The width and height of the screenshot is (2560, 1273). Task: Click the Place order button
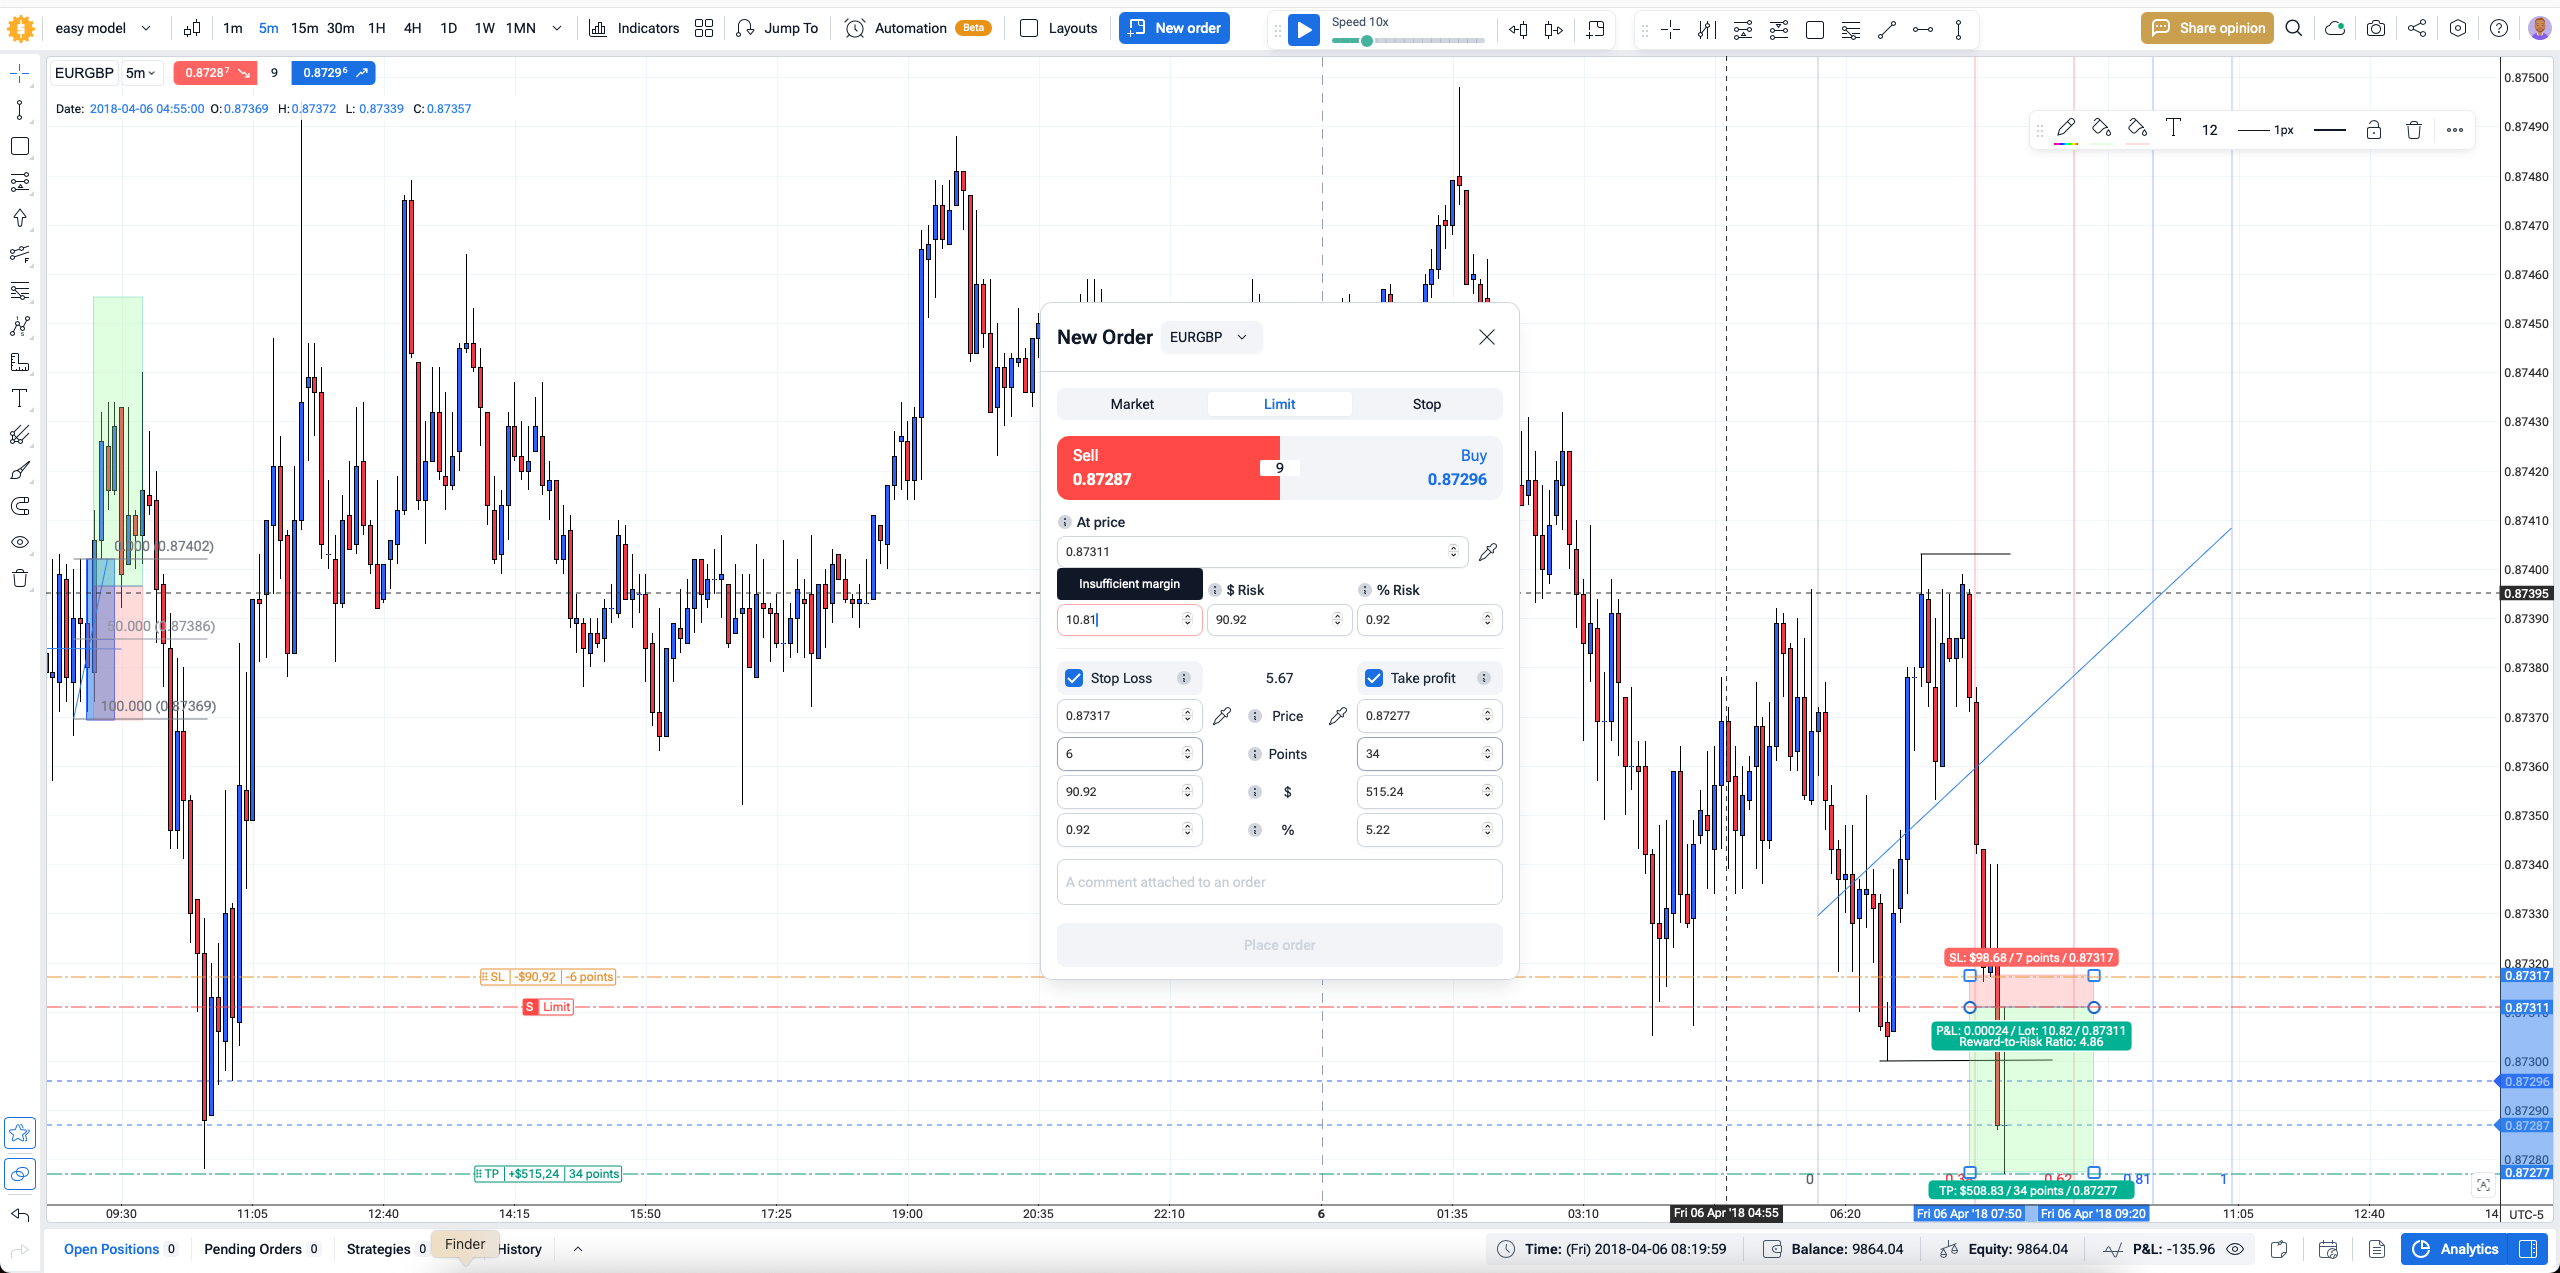1280,945
